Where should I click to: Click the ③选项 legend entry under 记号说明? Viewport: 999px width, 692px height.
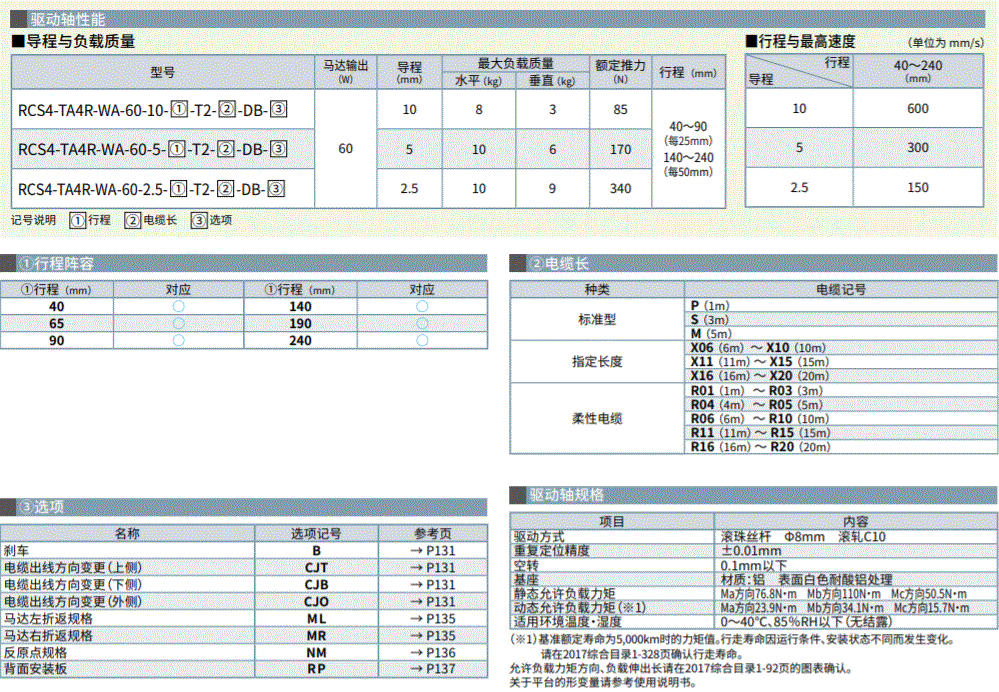pyautogui.click(x=212, y=220)
